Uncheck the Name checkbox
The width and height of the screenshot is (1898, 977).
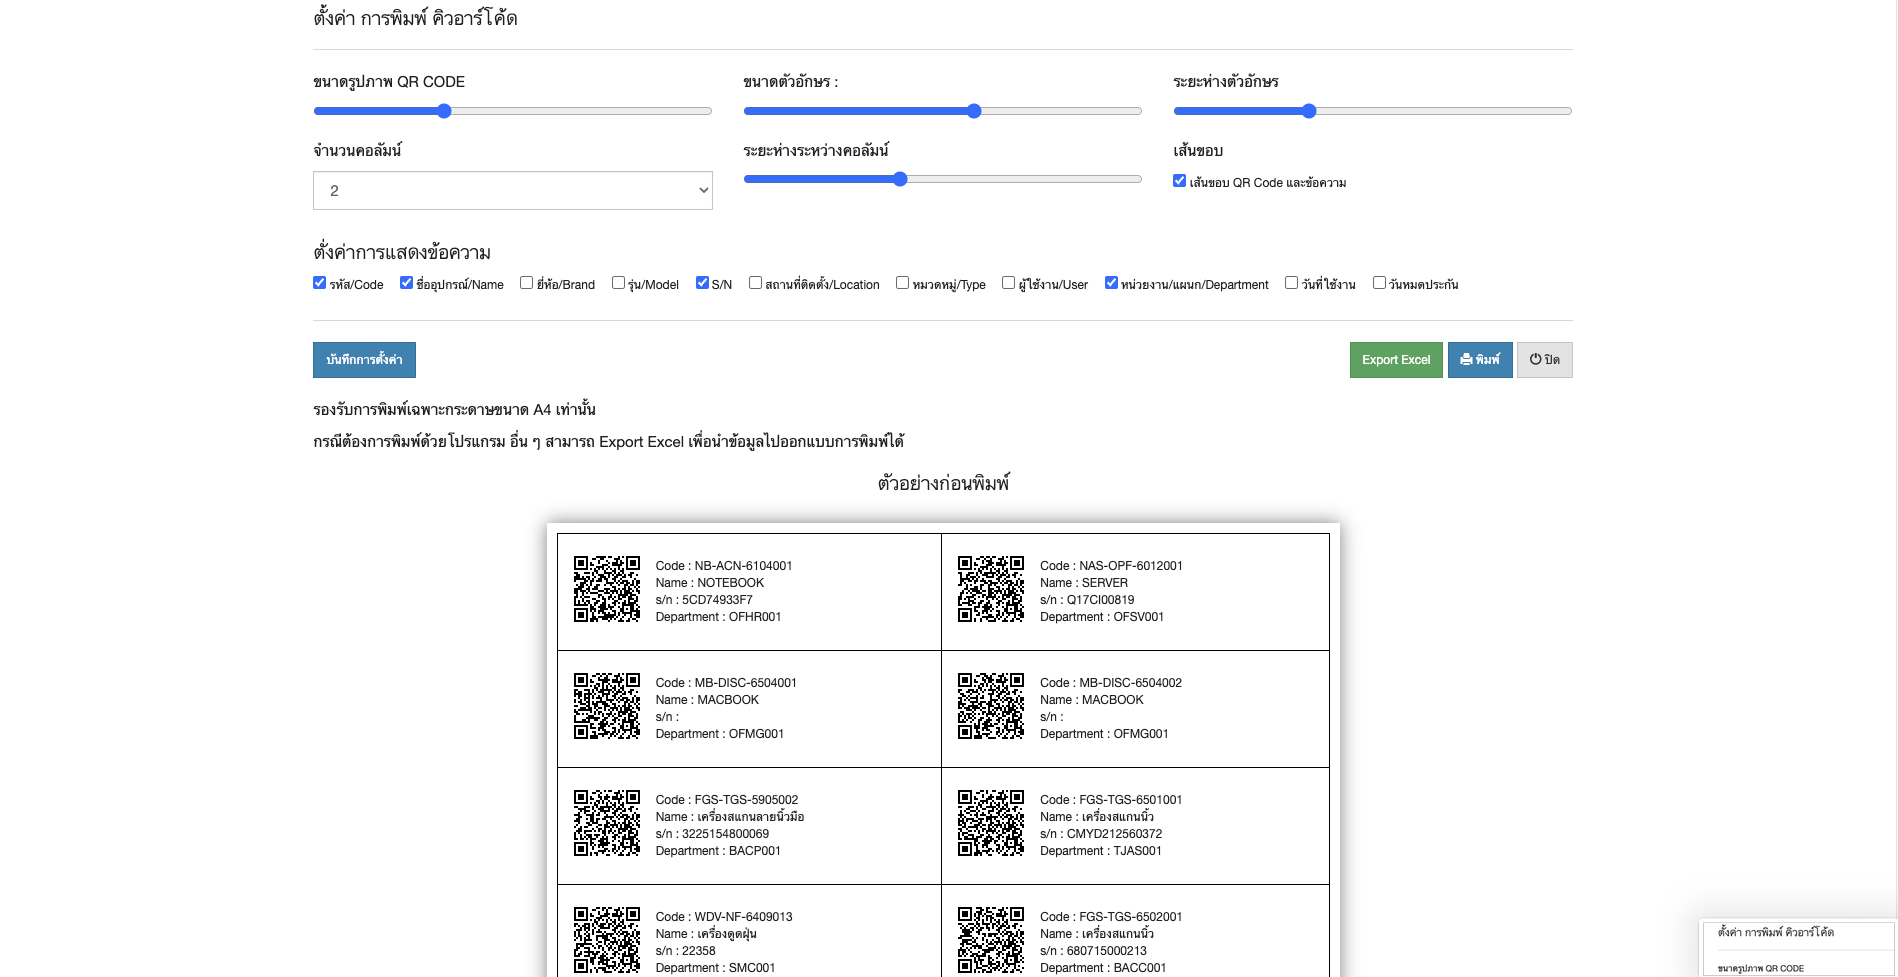pos(406,283)
